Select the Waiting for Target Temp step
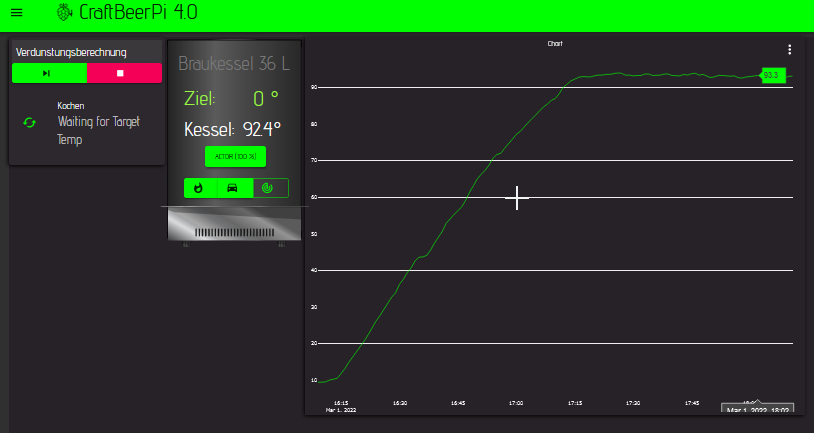Image resolution: width=814 pixels, height=433 pixels. coord(98,130)
